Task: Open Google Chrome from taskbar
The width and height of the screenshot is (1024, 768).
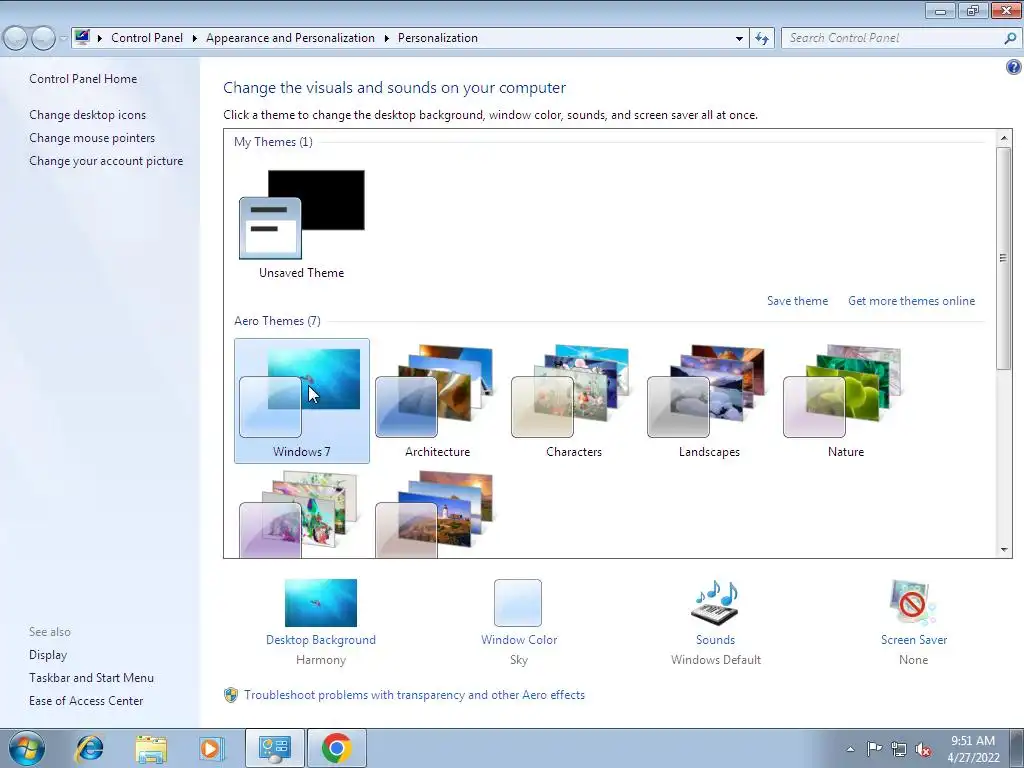Action: point(336,748)
